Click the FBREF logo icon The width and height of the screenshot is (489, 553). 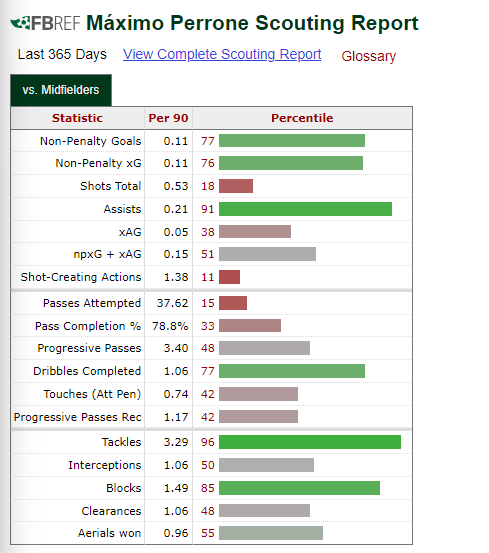(x=46, y=23)
